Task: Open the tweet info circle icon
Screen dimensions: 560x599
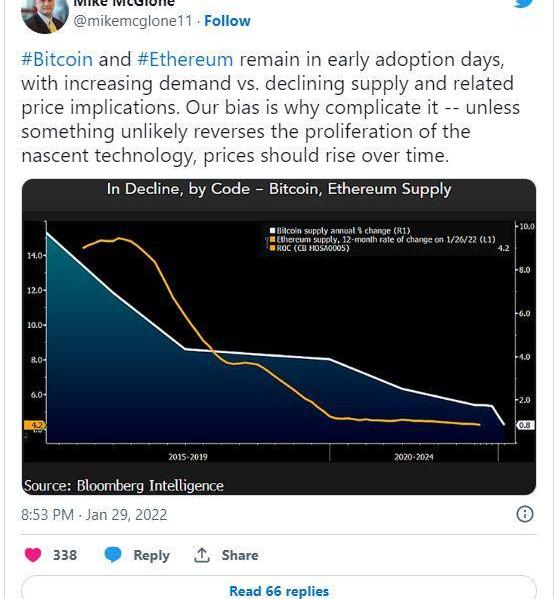Action: 524,514
